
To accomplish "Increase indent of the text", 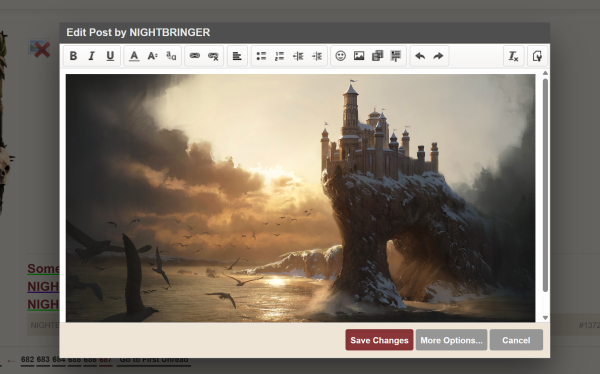I will coord(317,56).
